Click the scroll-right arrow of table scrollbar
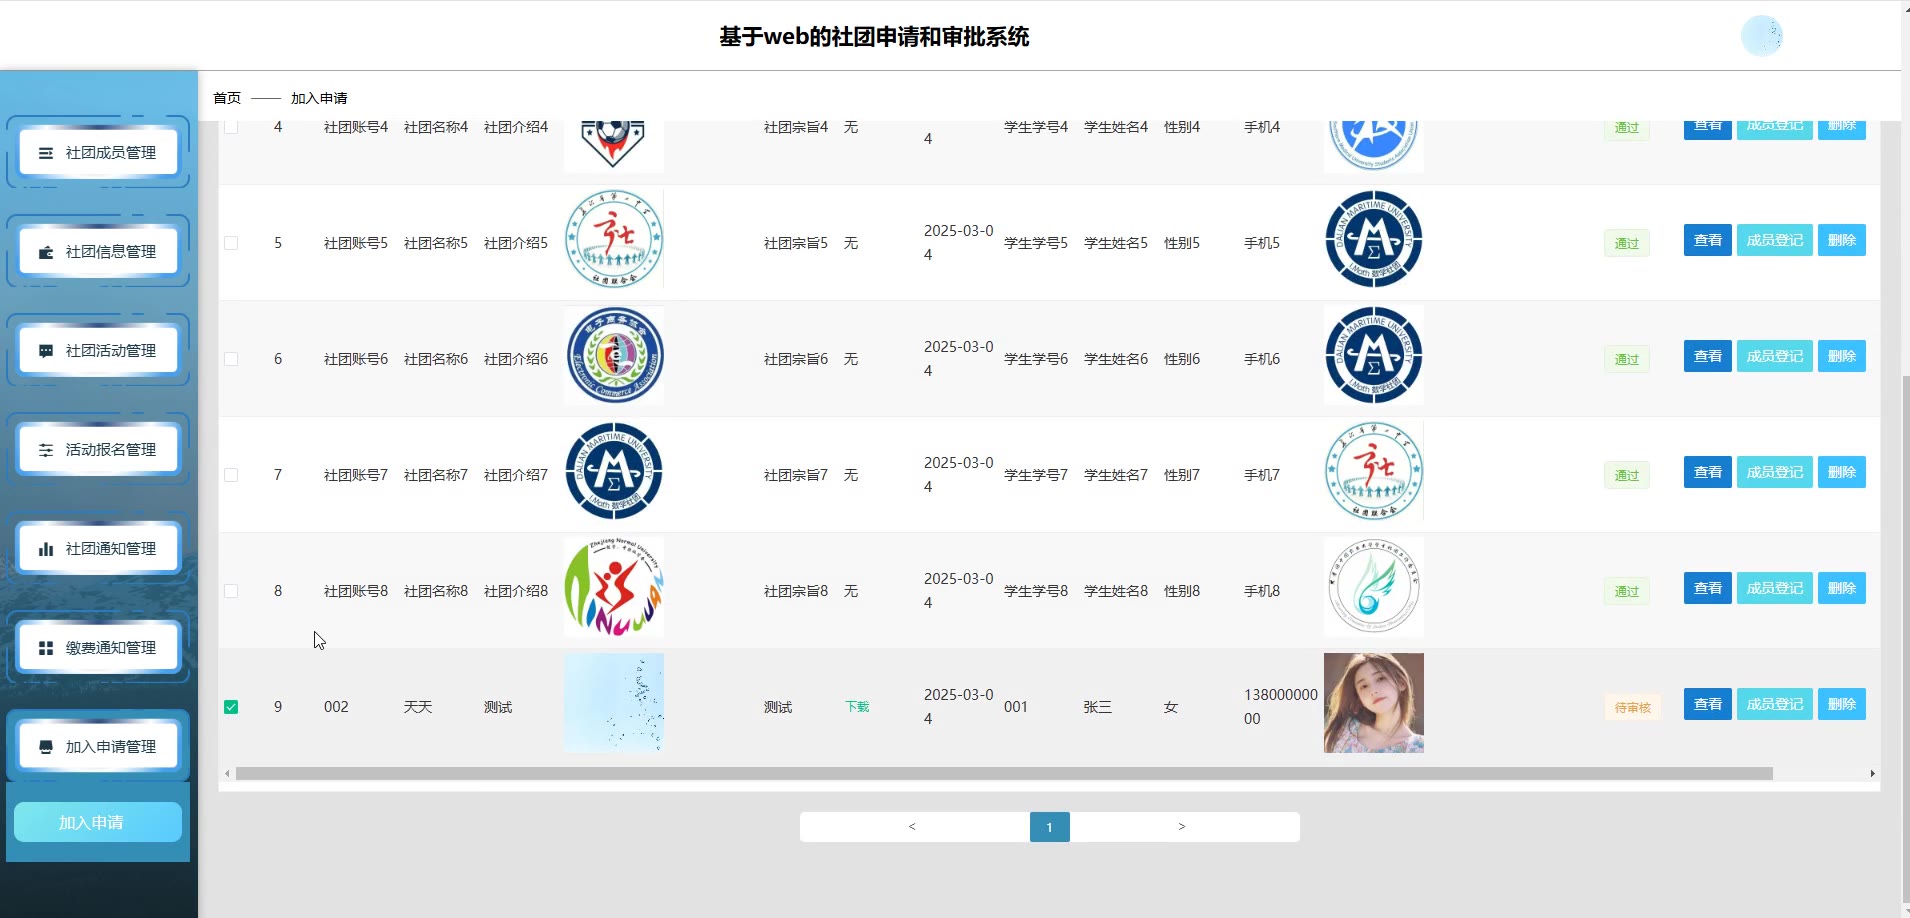 [1872, 773]
